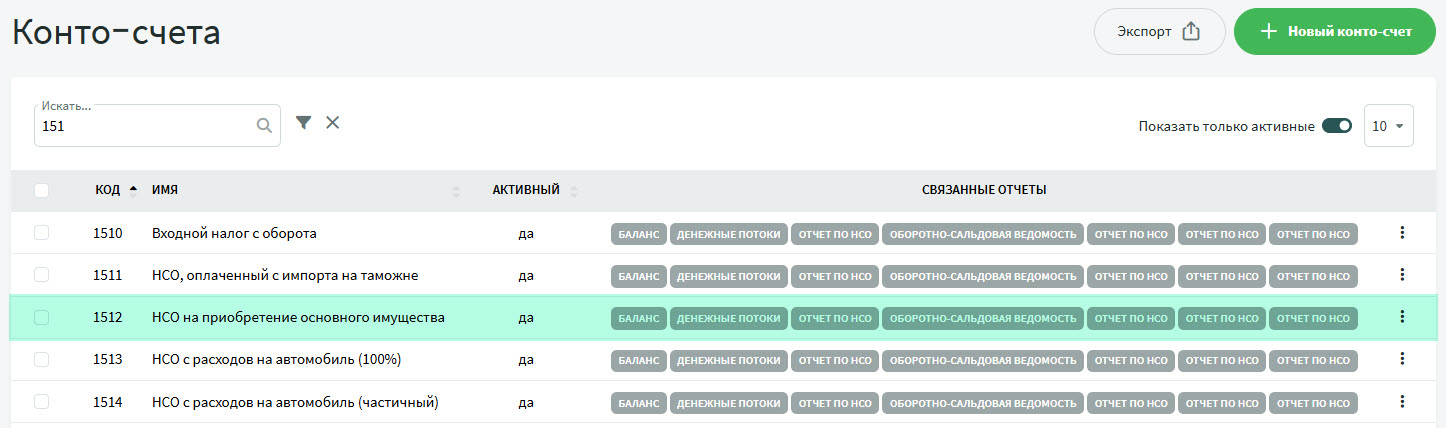Tick the checkbox for account 1510
The height and width of the screenshot is (428, 1446).
click(41, 233)
